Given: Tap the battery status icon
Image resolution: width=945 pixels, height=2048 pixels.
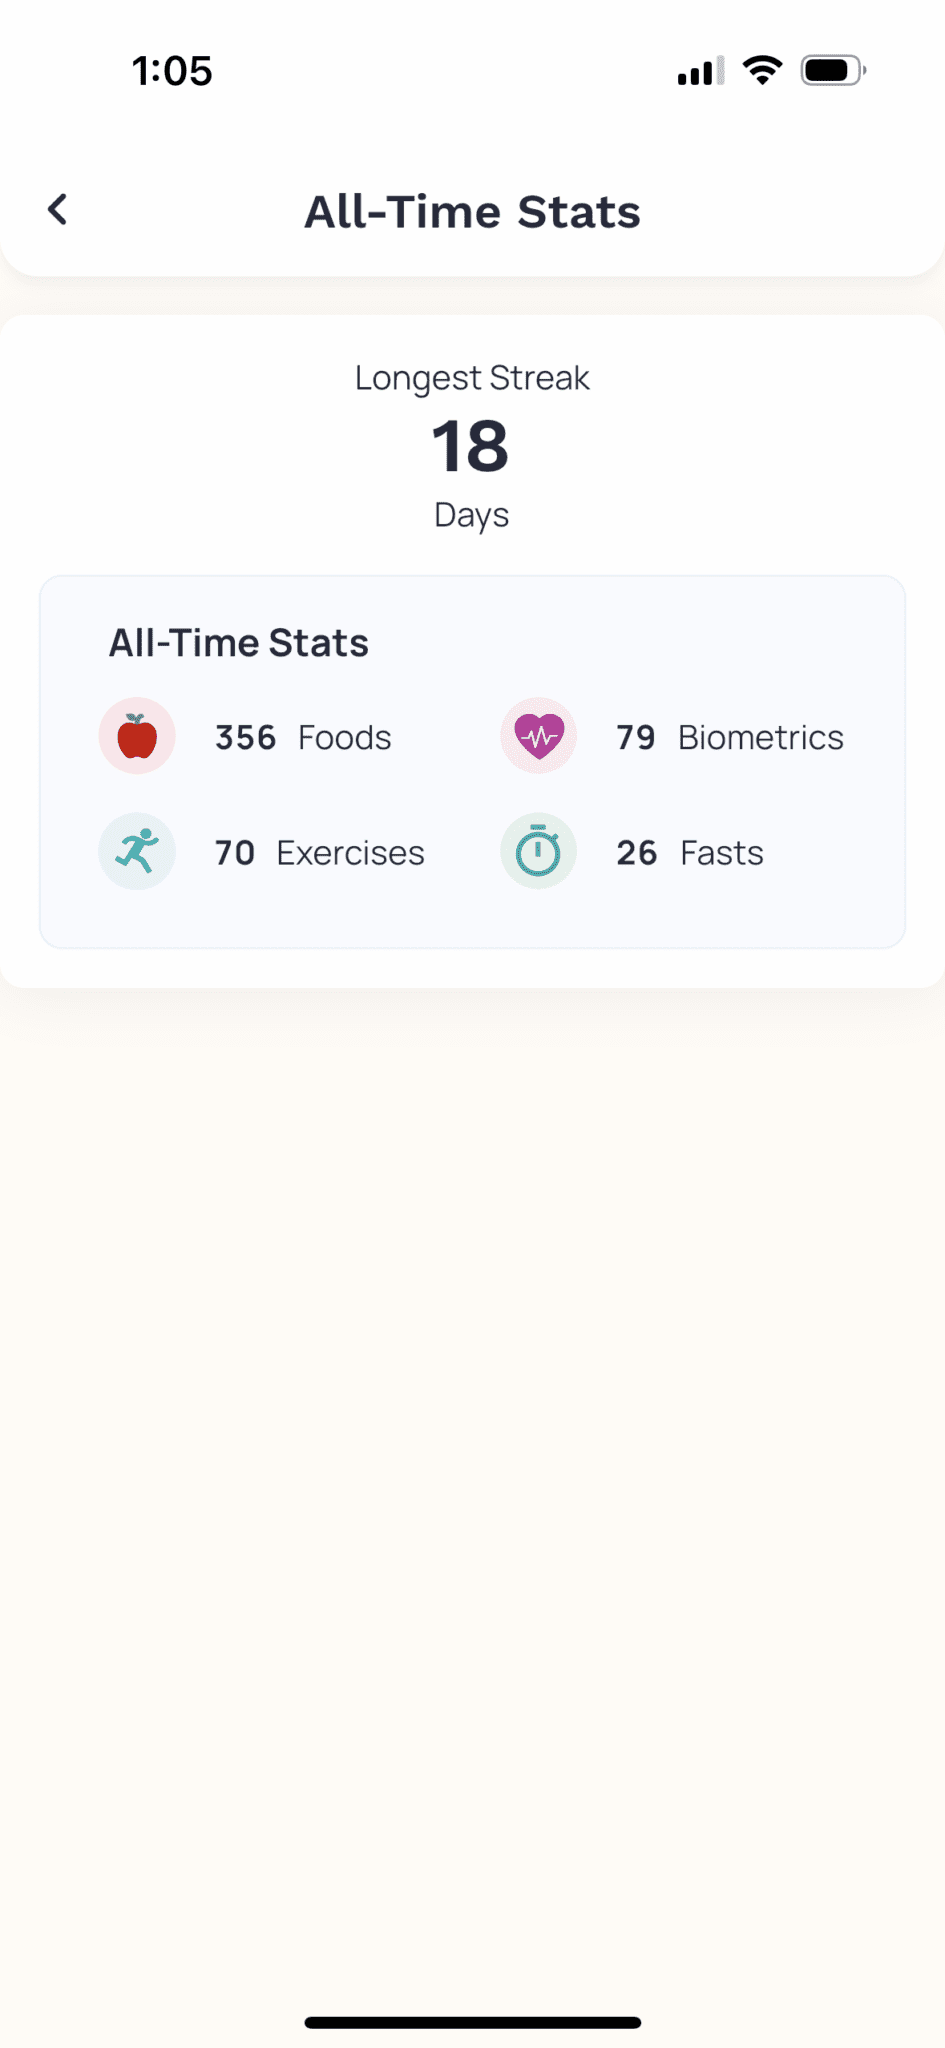Looking at the screenshot, I should [x=832, y=71].
